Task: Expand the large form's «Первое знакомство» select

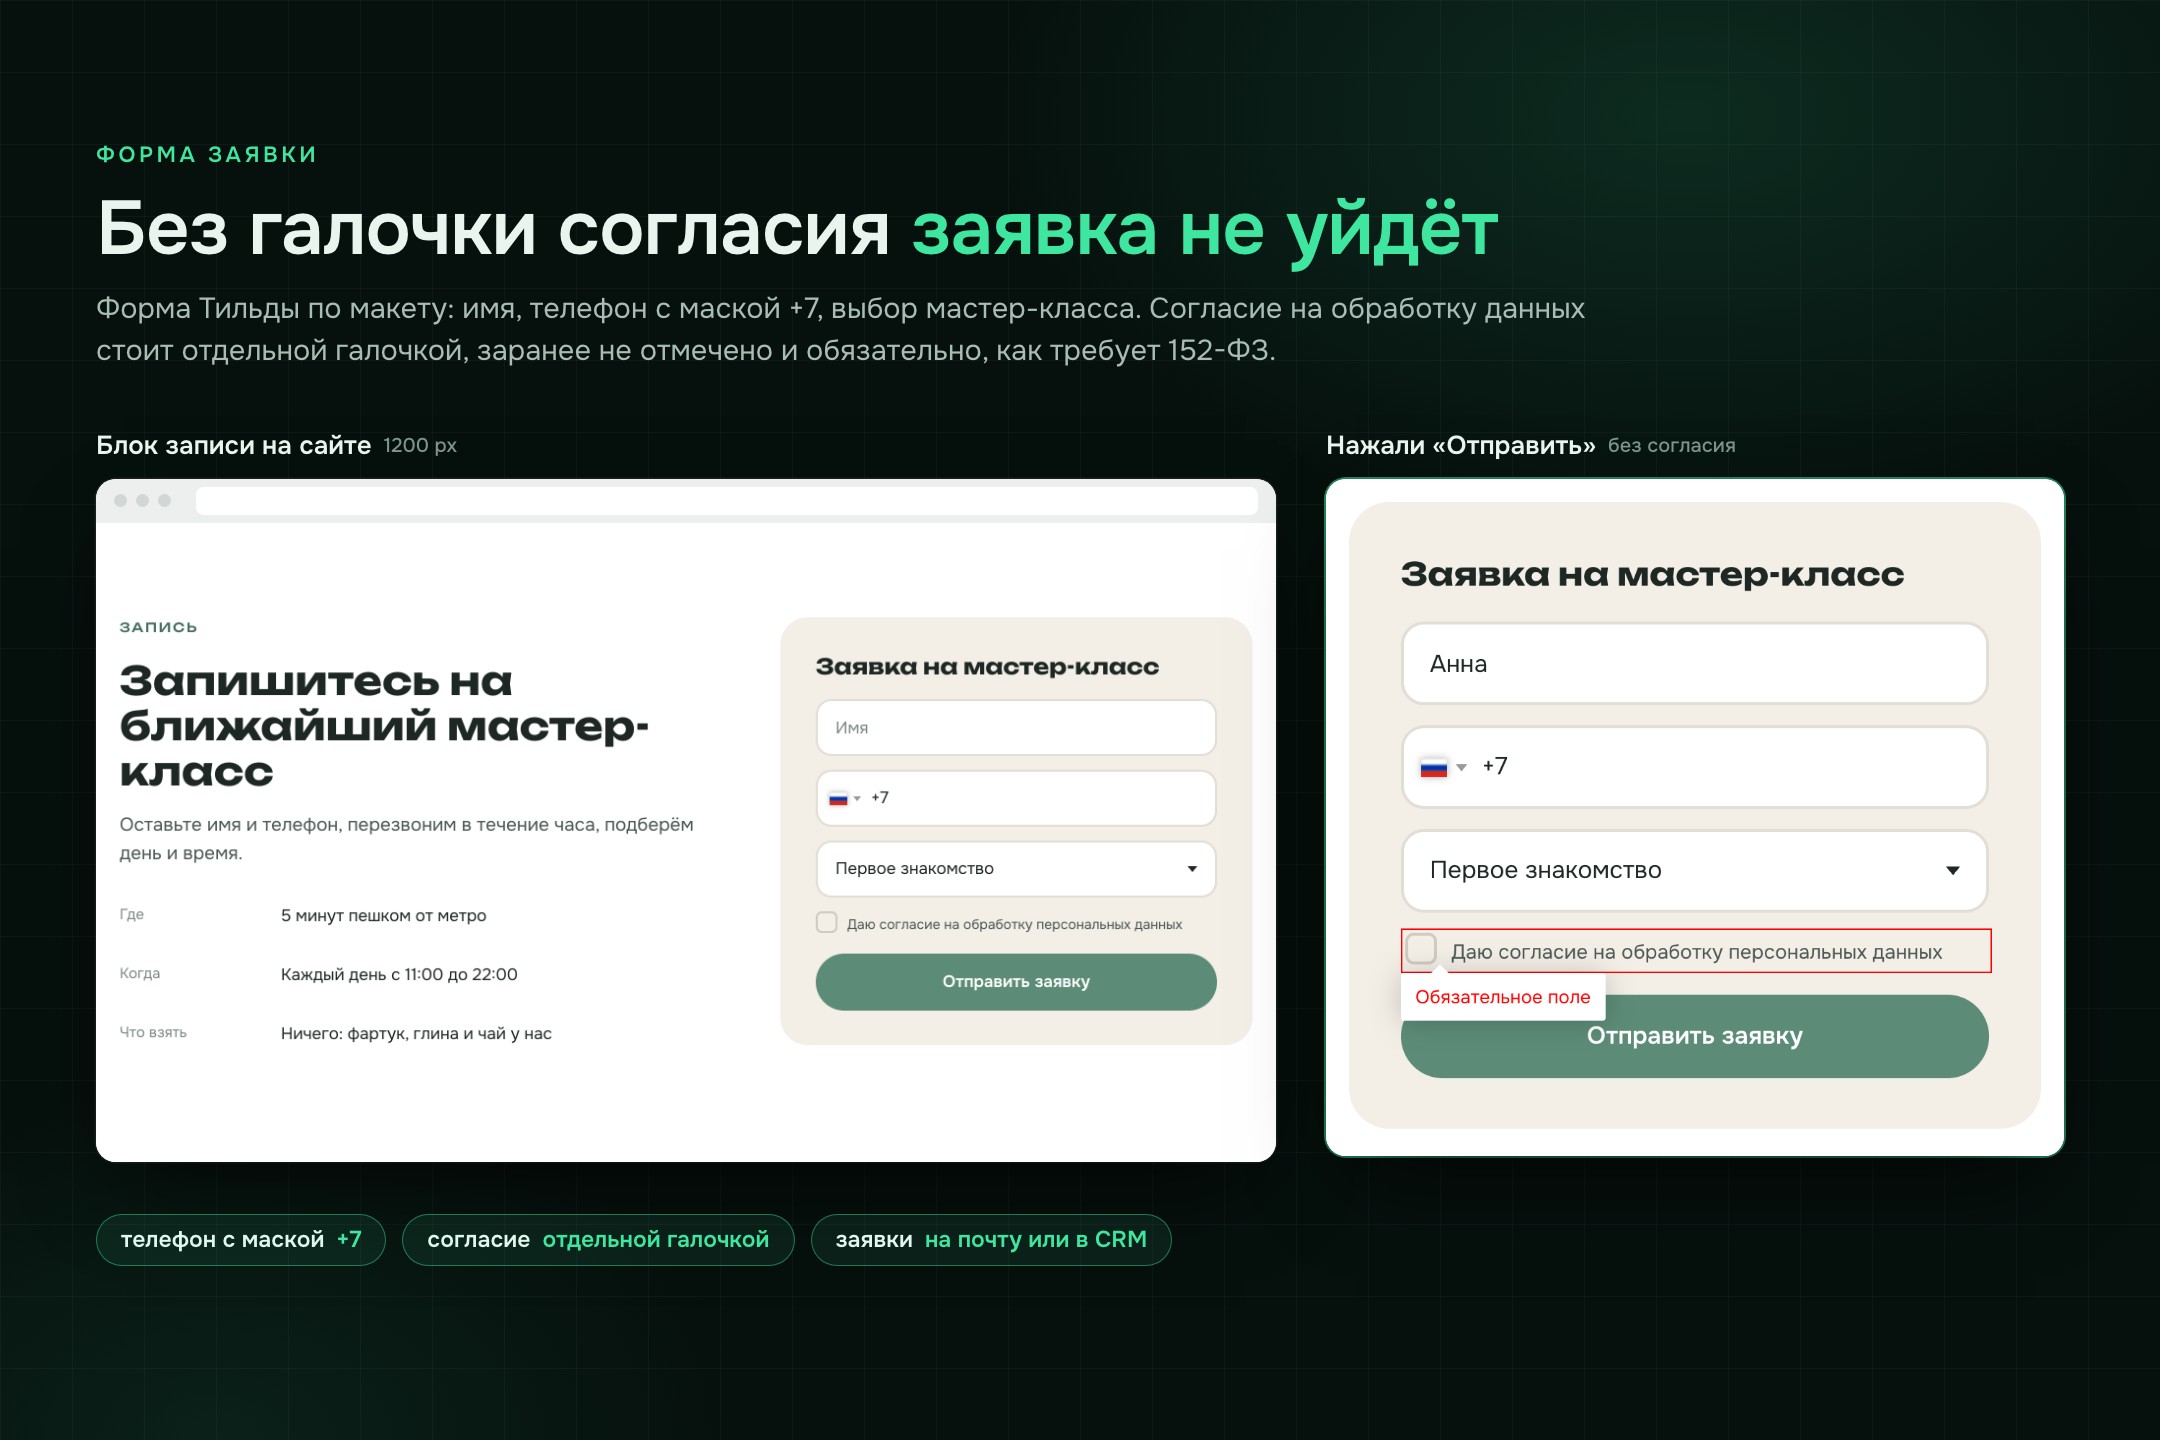Action: pyautogui.click(x=1694, y=870)
